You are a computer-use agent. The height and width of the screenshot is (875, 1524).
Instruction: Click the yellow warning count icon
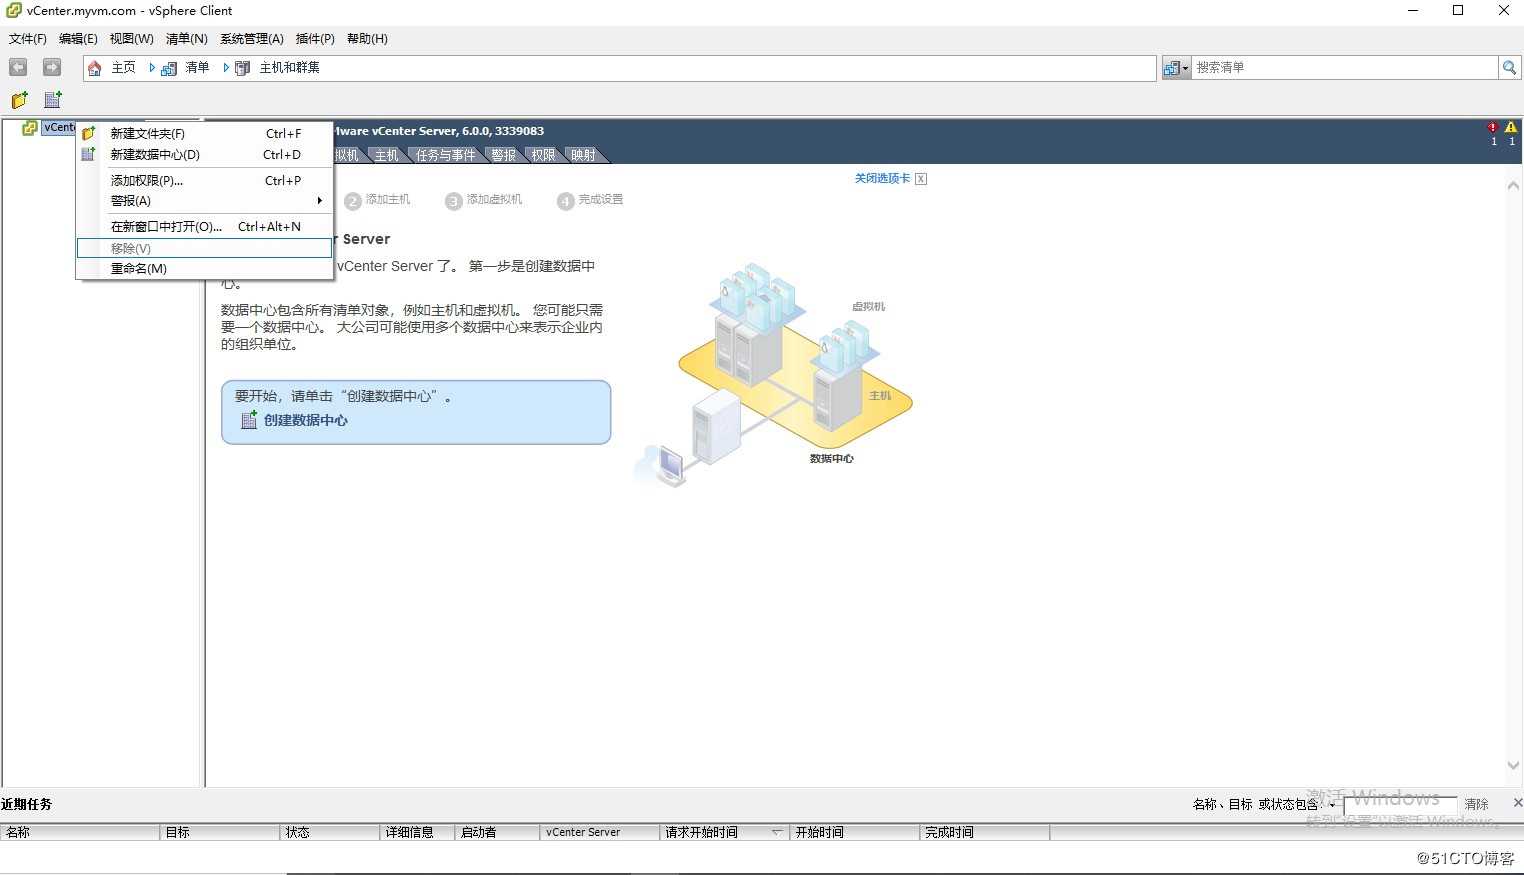tap(1511, 128)
